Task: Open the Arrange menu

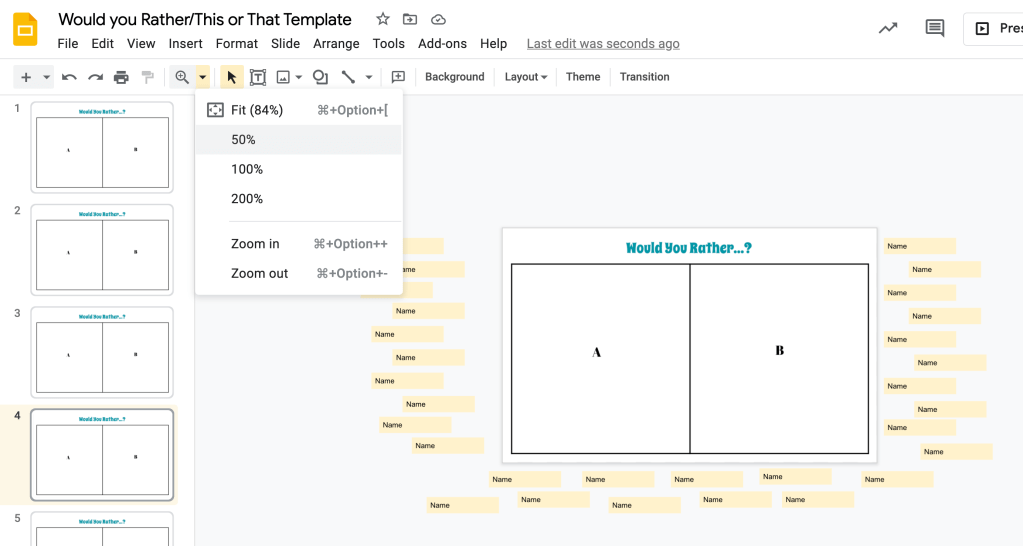Action: click(x=336, y=44)
